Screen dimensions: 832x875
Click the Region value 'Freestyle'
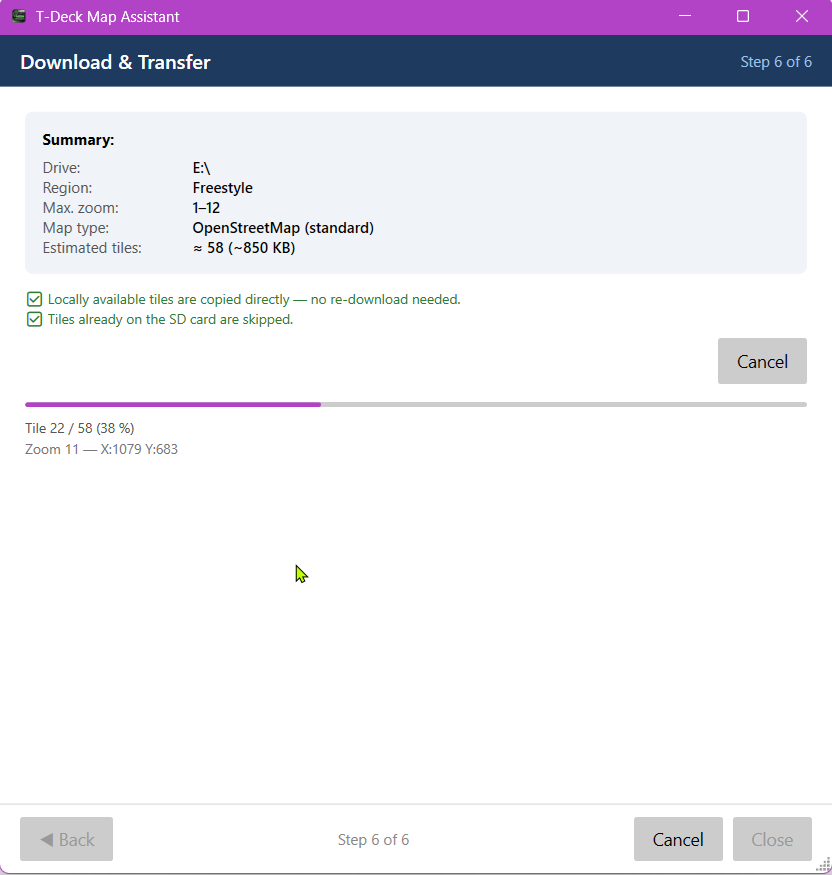point(223,188)
